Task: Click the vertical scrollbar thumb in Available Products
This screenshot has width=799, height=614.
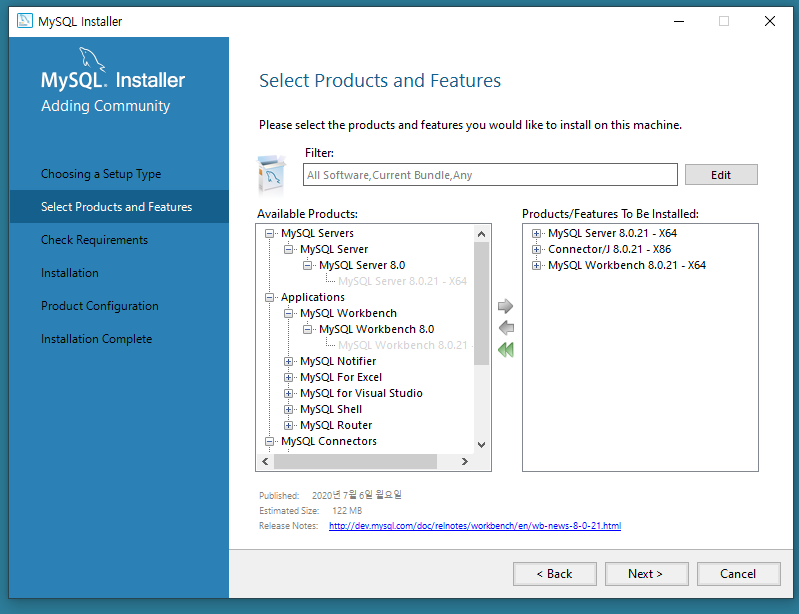Action: 481,304
